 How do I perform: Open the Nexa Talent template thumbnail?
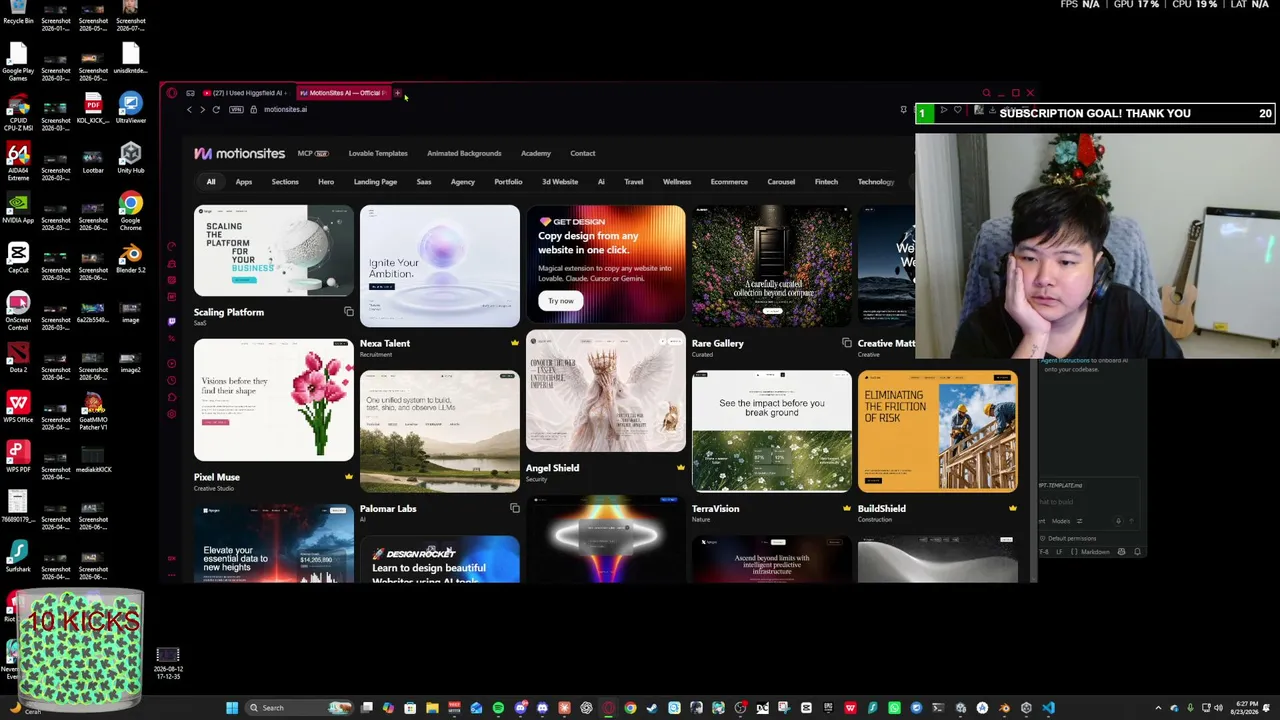(440, 266)
